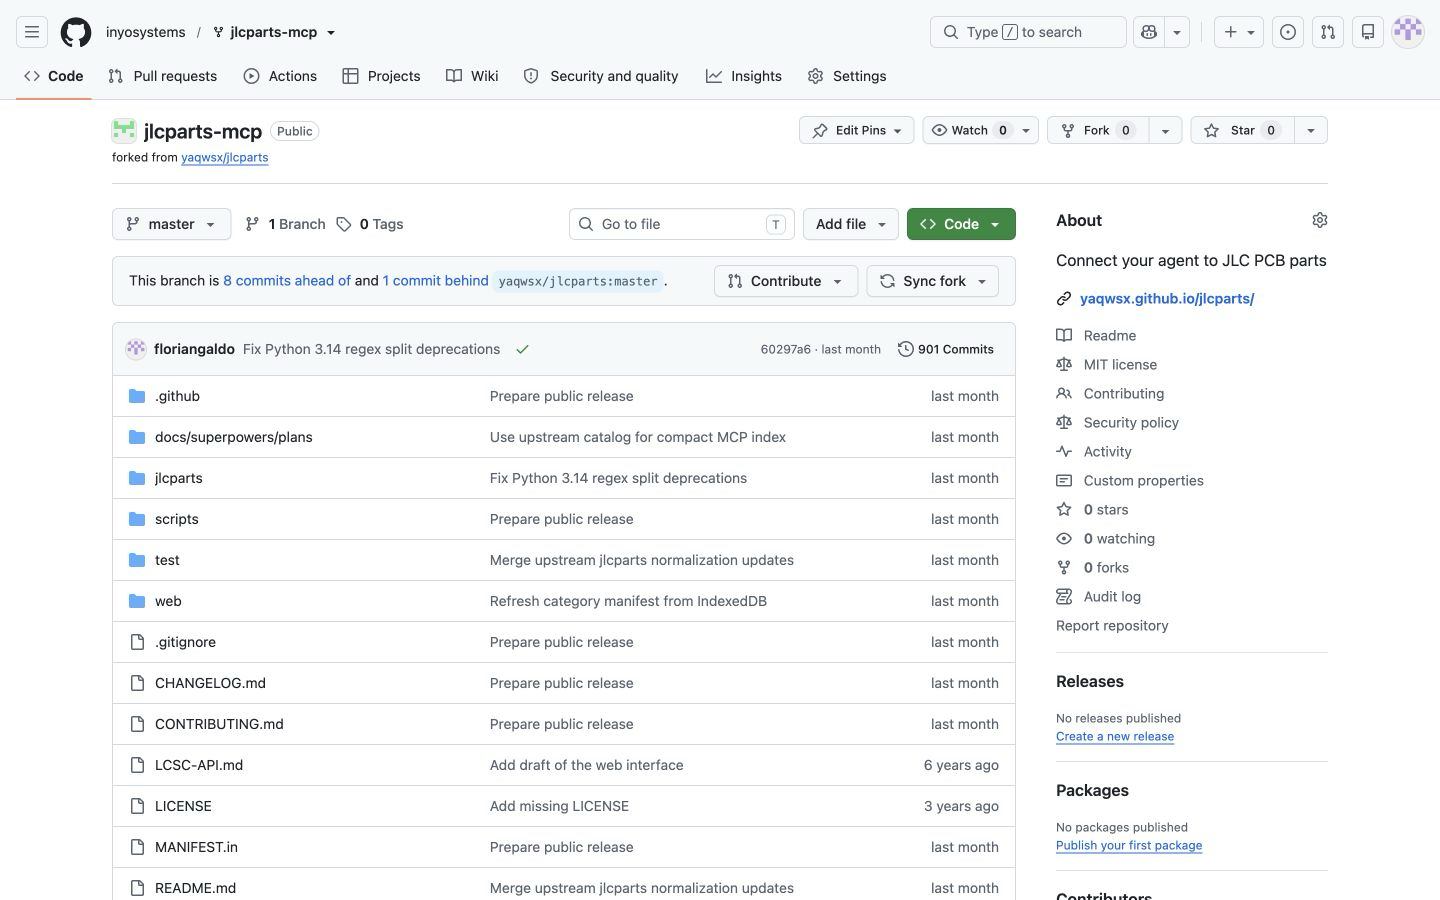Open the CHANGELOG.md file
This screenshot has width=1440, height=900.
(210, 683)
